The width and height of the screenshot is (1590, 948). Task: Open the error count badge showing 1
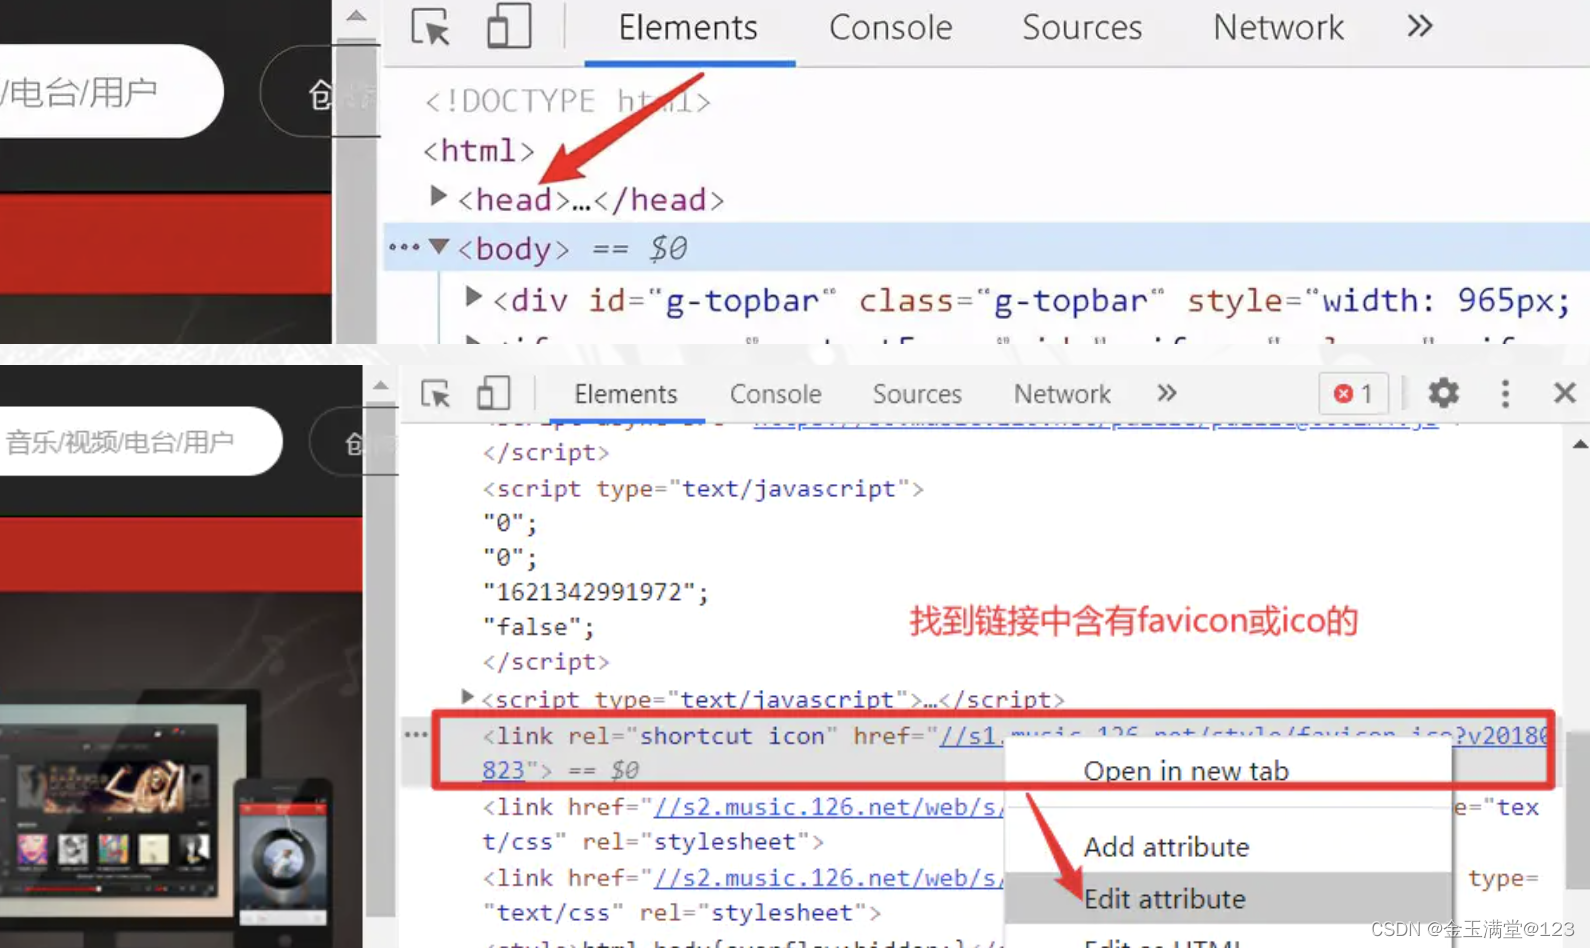click(1354, 394)
